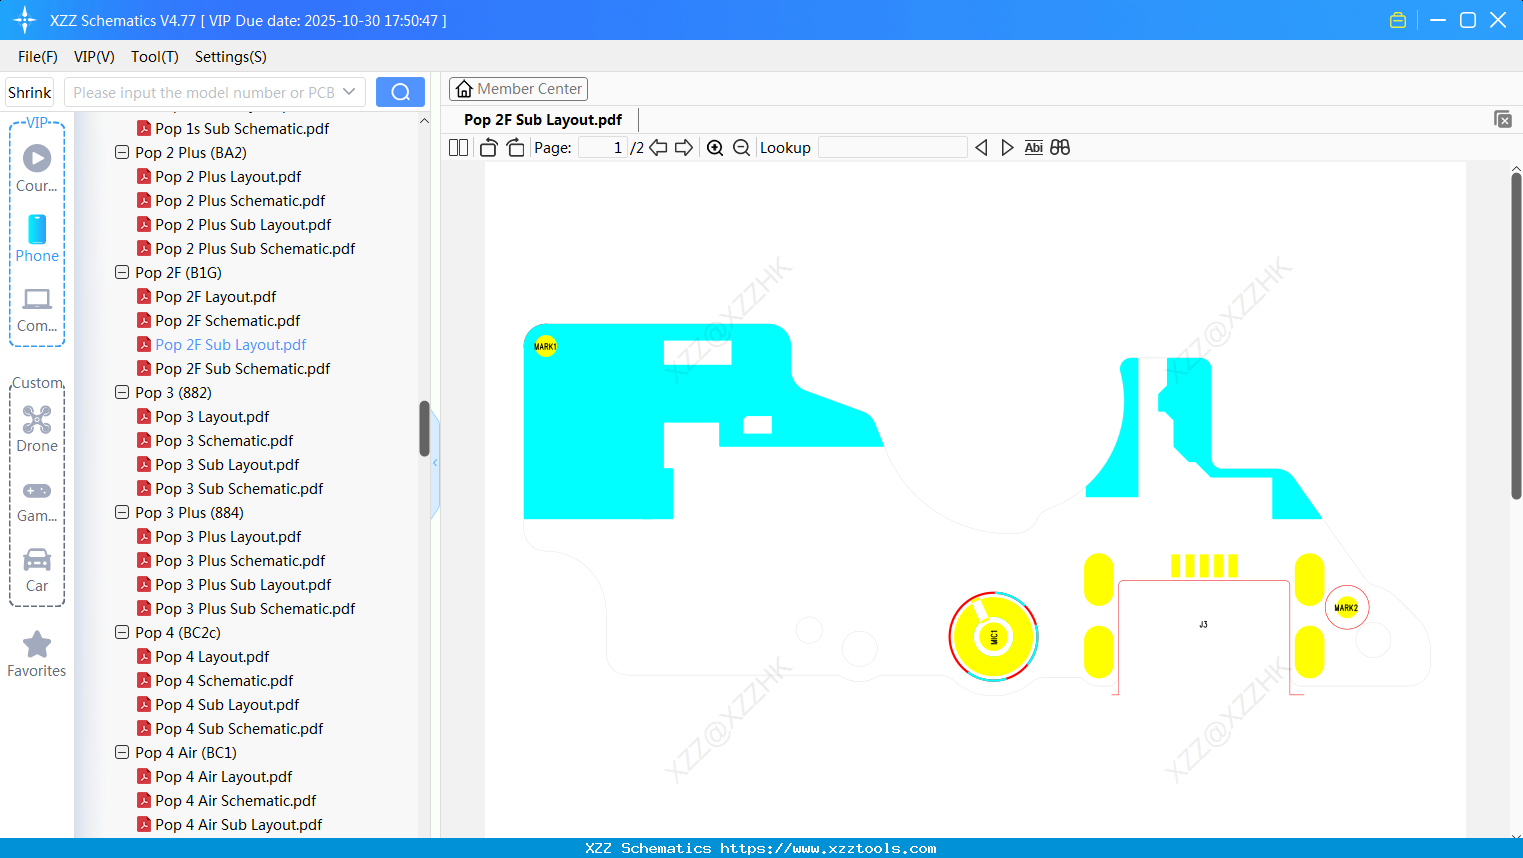Select the Drone category icon
Screen dimensions: 1523x858
(36, 419)
